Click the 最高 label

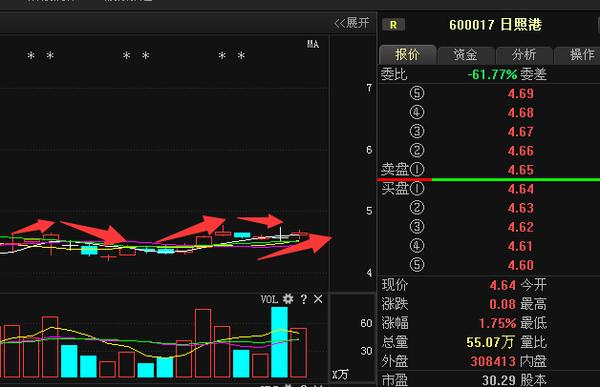pyautogui.click(x=533, y=304)
